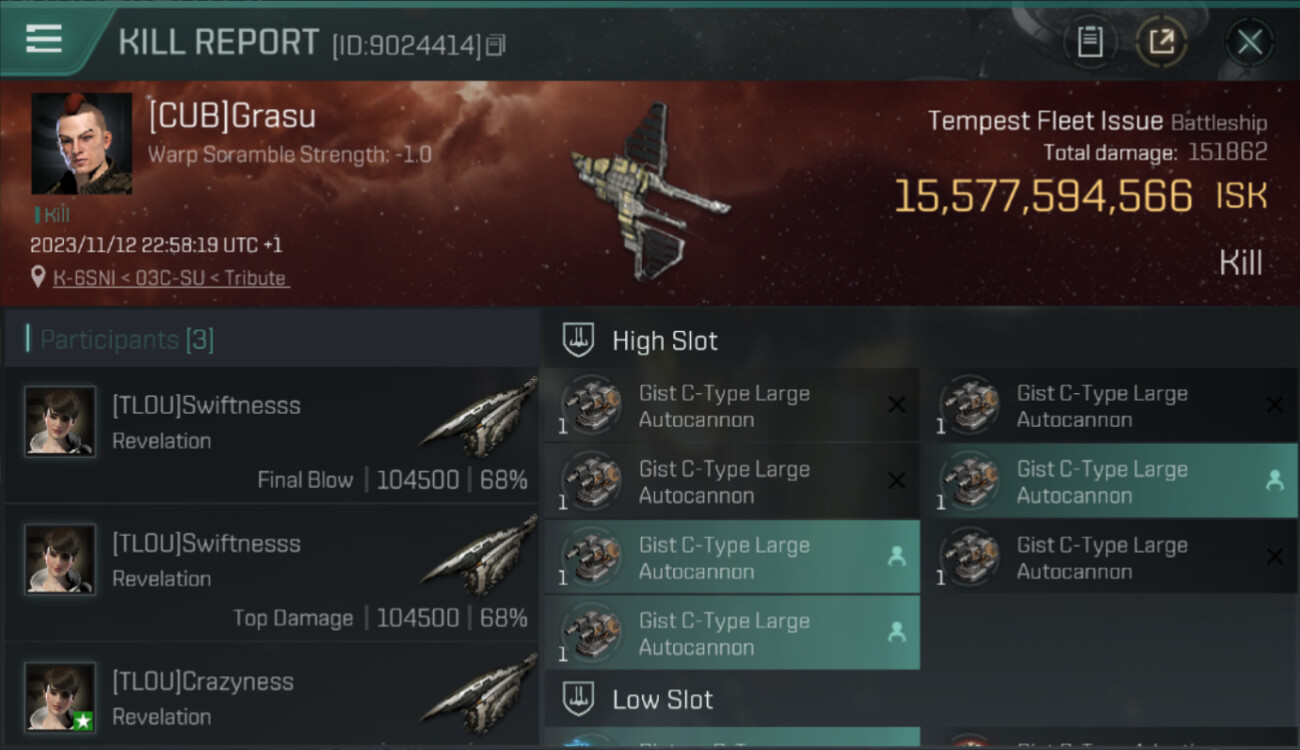This screenshot has width=1300, height=750.
Task: Select first destroyed Gist C-Type Autocannon
Action: tap(732, 406)
